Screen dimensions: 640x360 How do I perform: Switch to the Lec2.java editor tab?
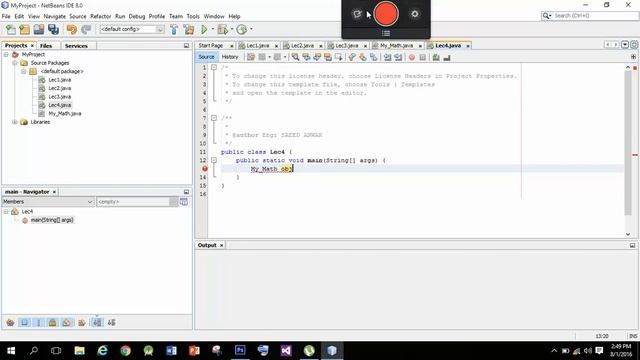302,46
